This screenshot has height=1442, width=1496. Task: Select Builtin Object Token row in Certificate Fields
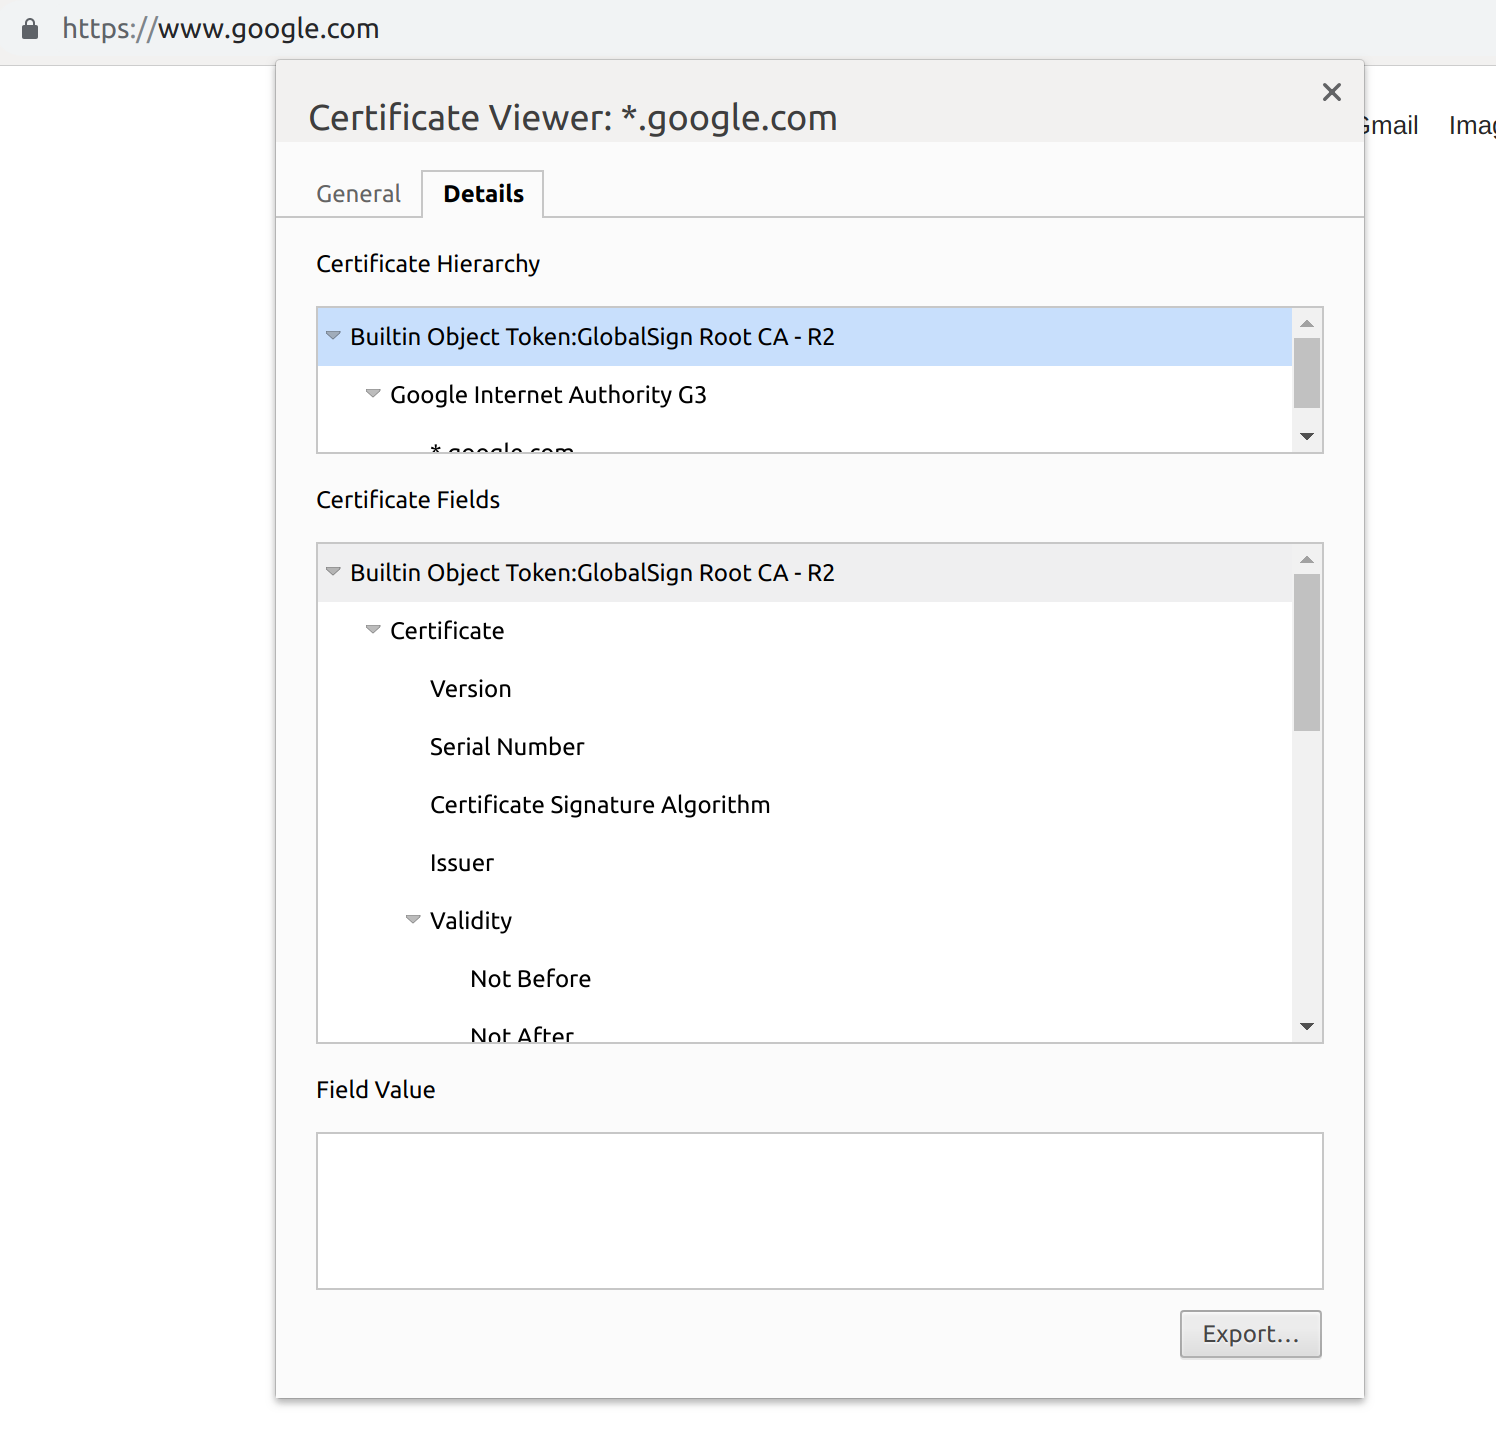click(805, 573)
